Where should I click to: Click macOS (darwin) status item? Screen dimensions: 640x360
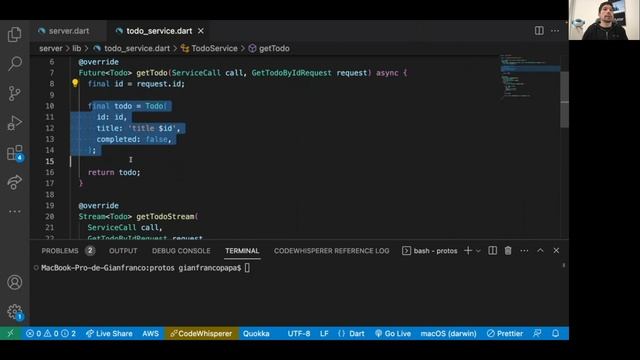tap(449, 333)
